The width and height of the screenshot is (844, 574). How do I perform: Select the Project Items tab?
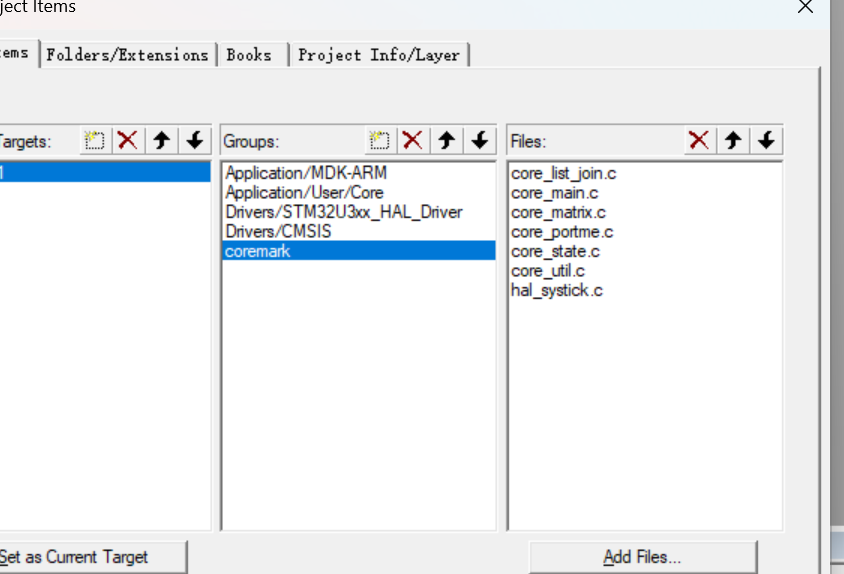coord(17,53)
